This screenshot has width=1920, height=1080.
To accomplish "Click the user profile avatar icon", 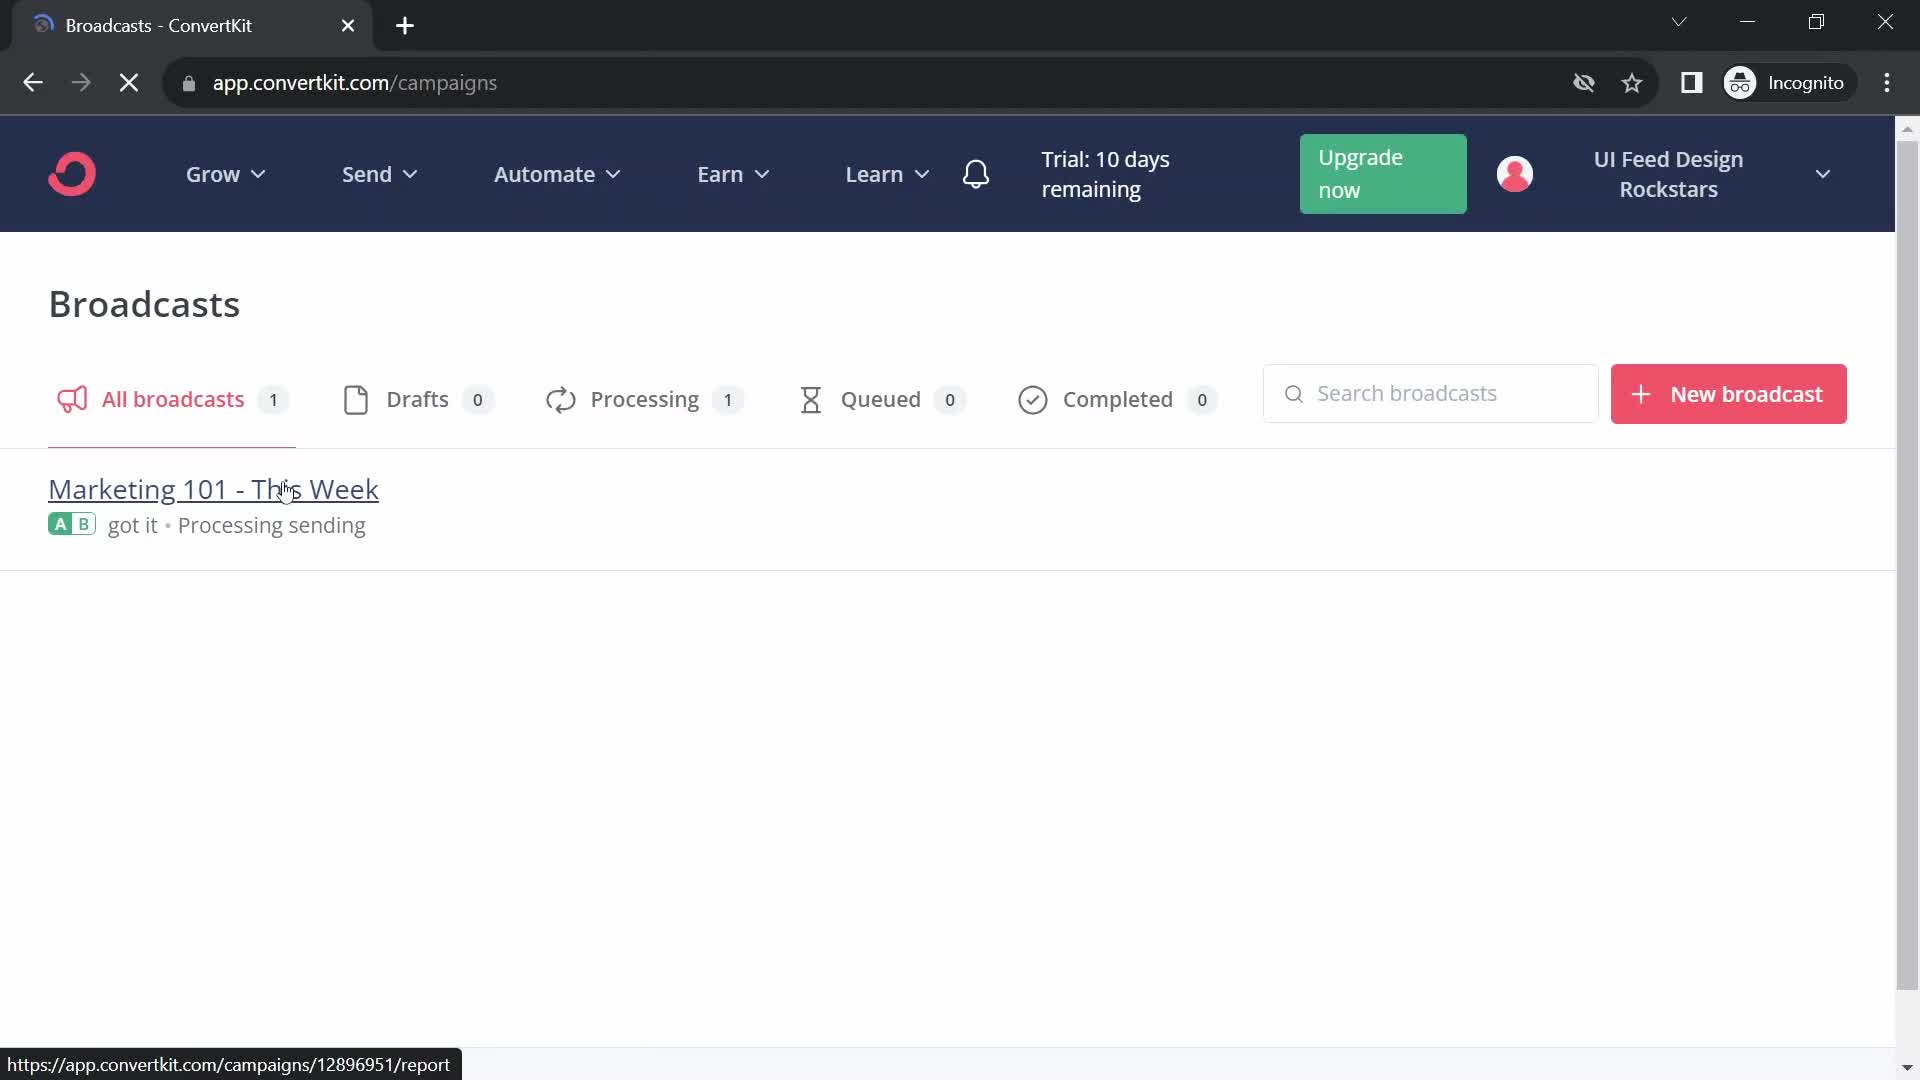I will (x=1516, y=173).
